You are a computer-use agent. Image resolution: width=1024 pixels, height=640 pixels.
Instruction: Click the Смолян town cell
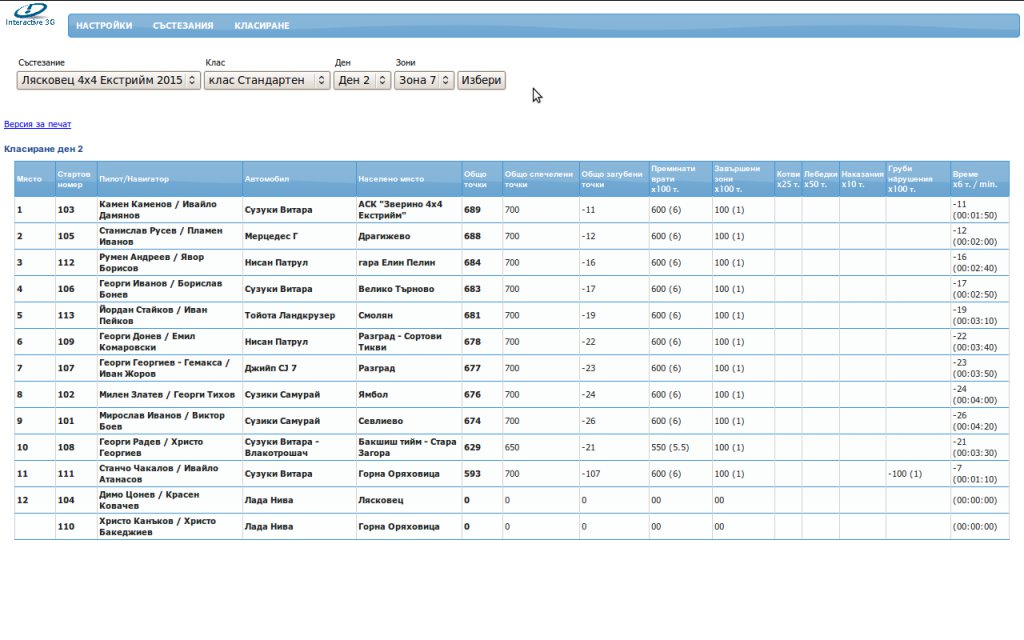(409, 315)
